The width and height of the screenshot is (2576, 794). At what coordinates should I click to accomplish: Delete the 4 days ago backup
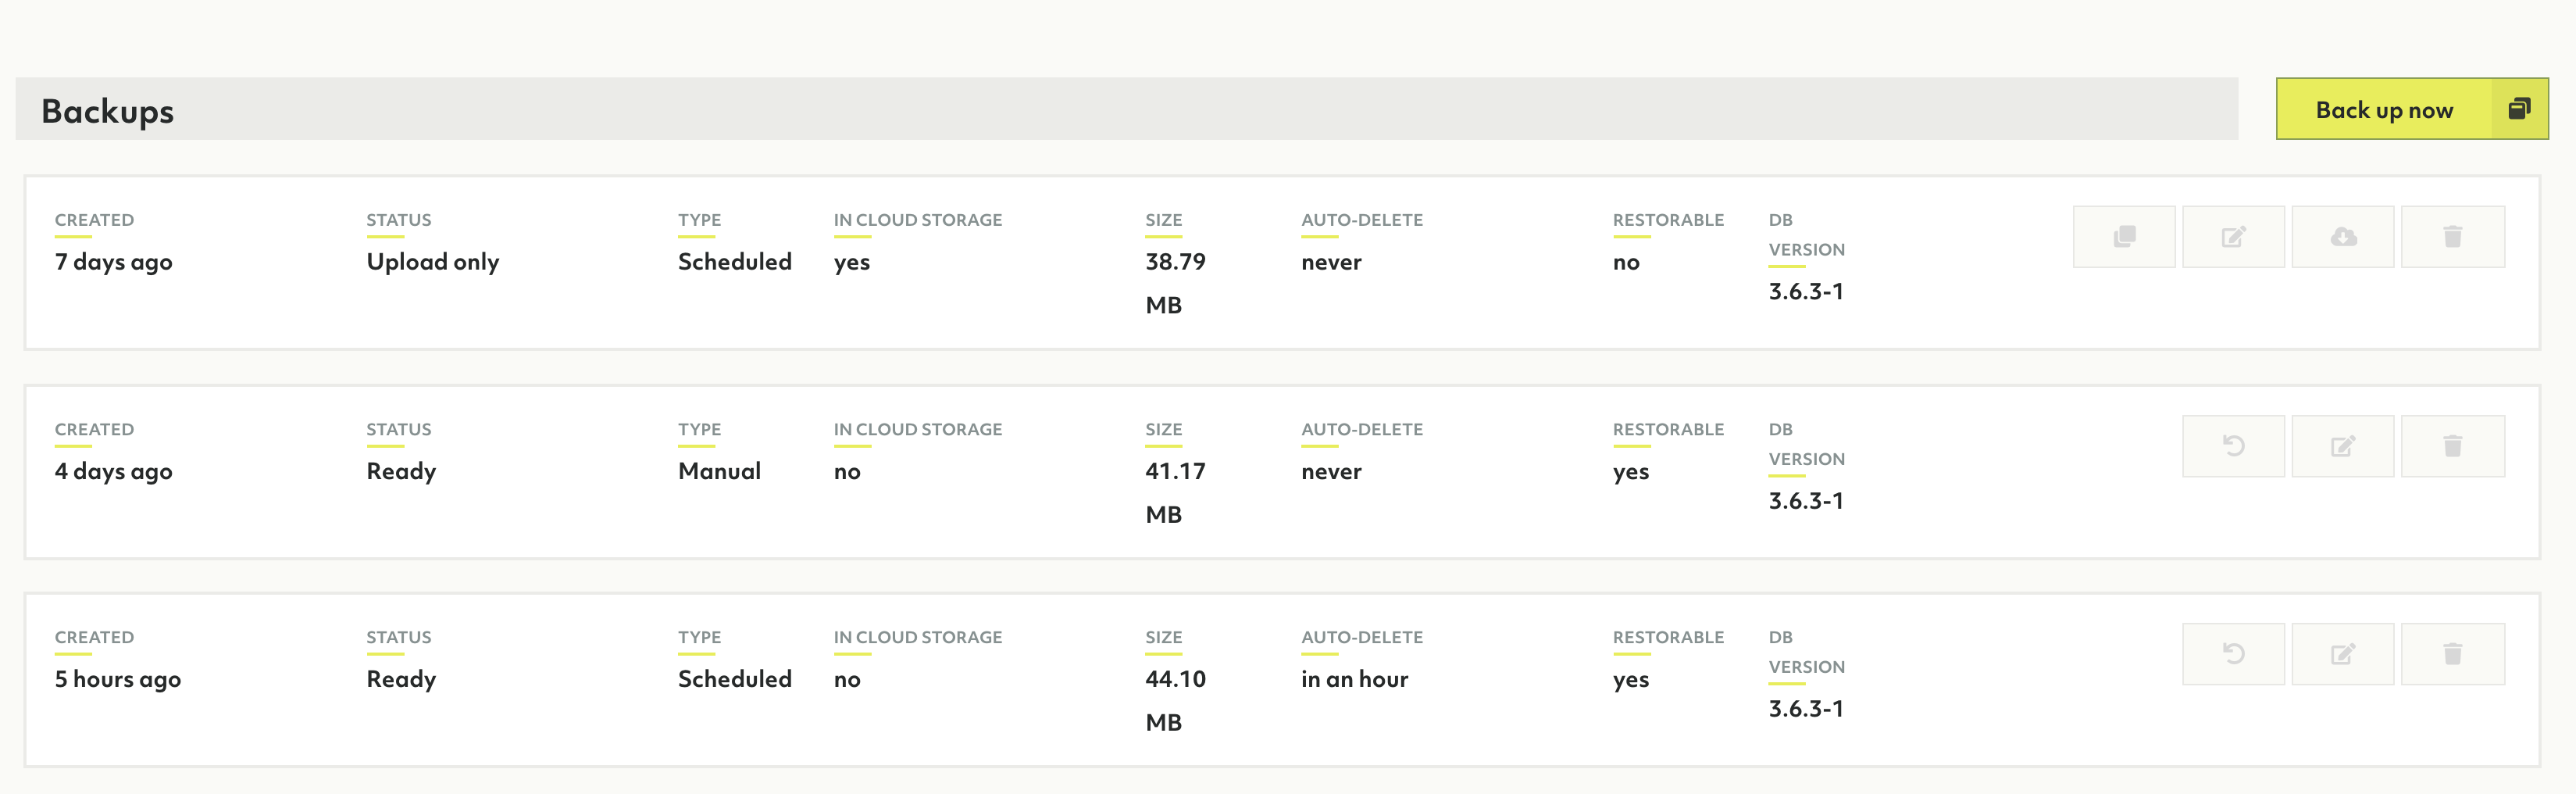coord(2452,446)
